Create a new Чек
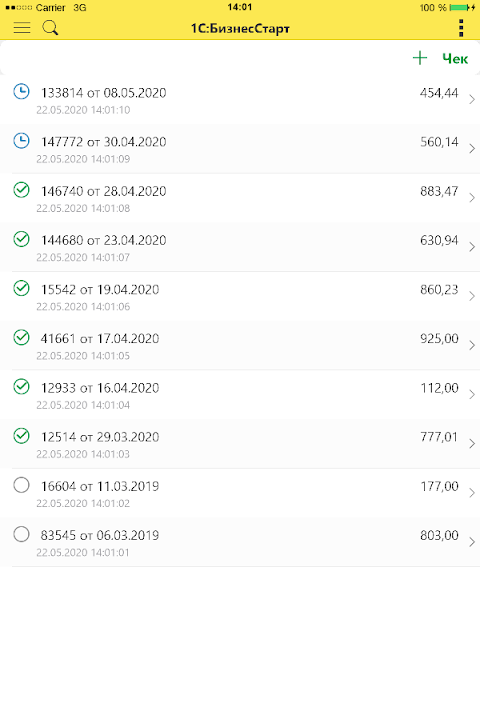 455,59
